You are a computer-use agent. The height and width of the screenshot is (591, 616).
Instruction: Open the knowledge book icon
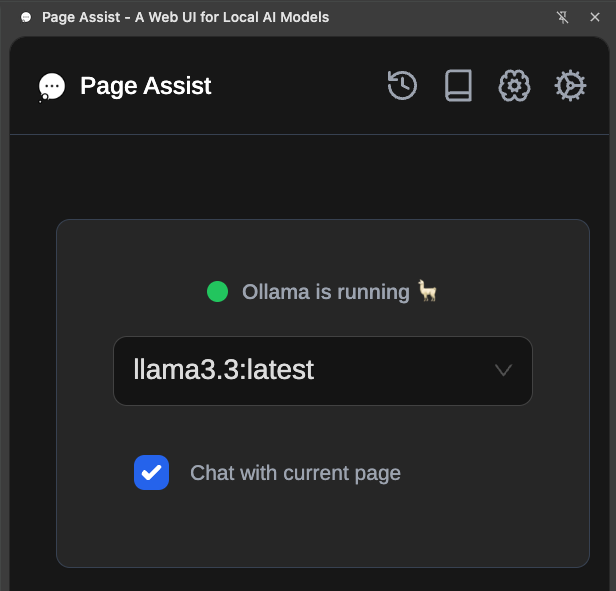(x=458, y=85)
